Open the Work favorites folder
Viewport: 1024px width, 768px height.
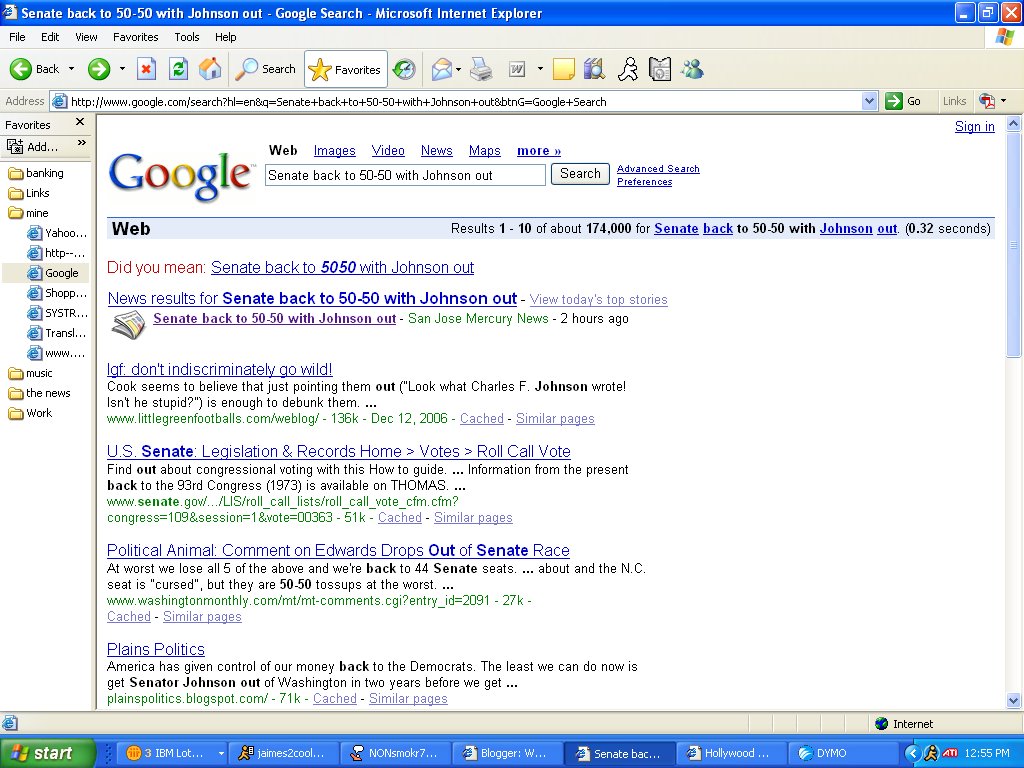click(x=30, y=413)
